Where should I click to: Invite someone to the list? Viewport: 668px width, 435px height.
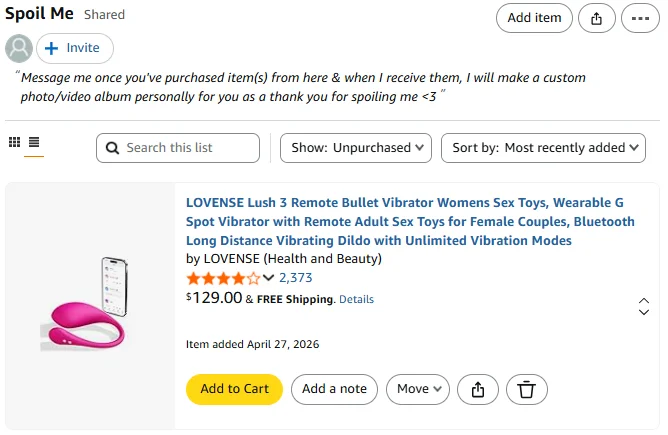(x=74, y=48)
